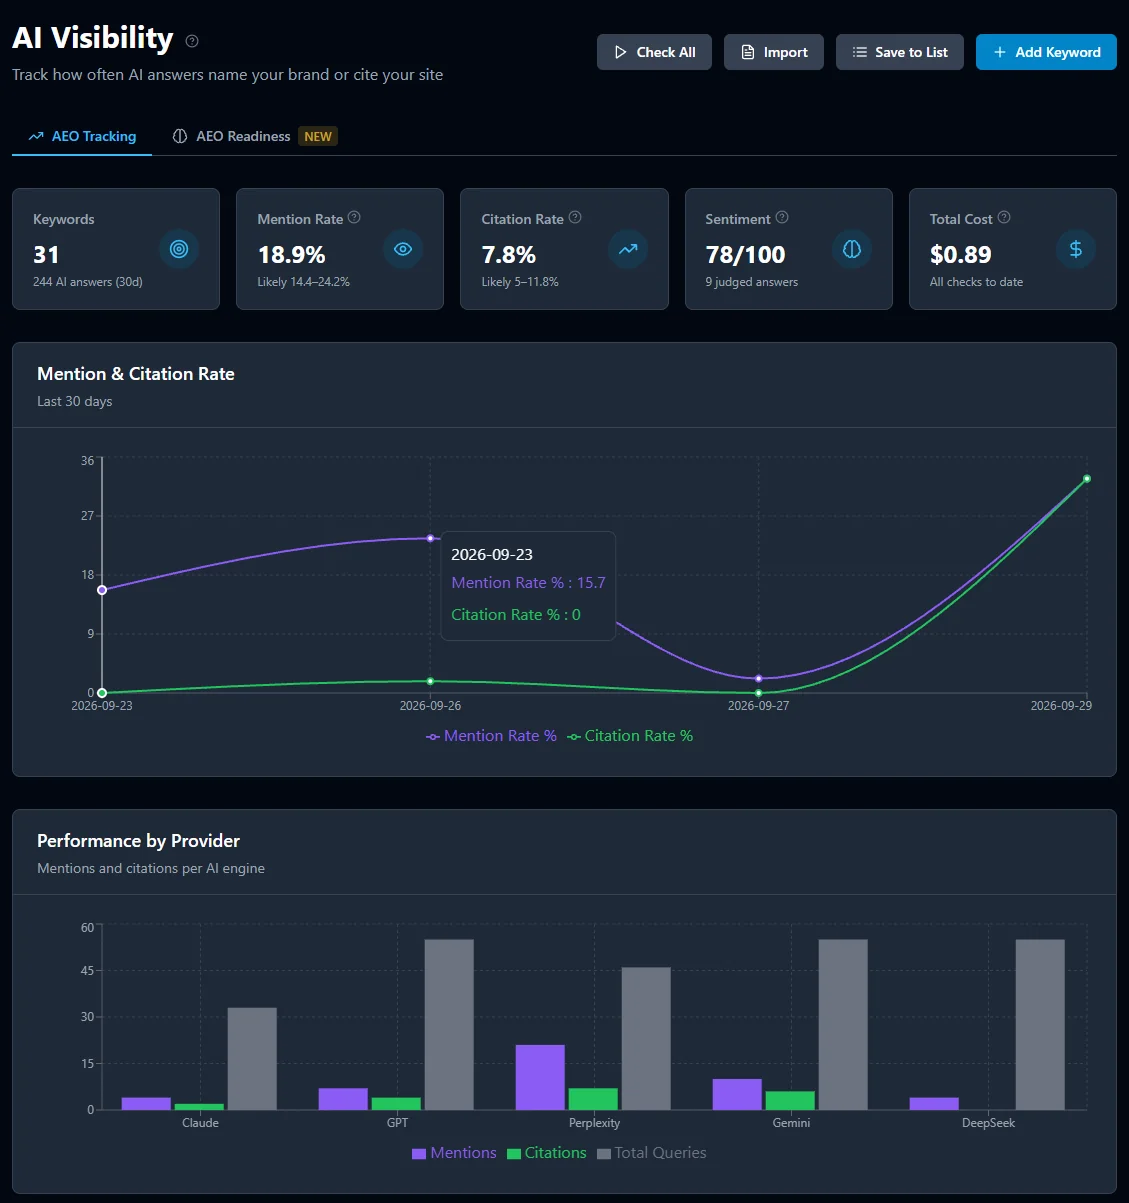Screen dimensions: 1129x1203
Task: Toggle Total Queries legend in provider chart
Action: pyautogui.click(x=652, y=1153)
